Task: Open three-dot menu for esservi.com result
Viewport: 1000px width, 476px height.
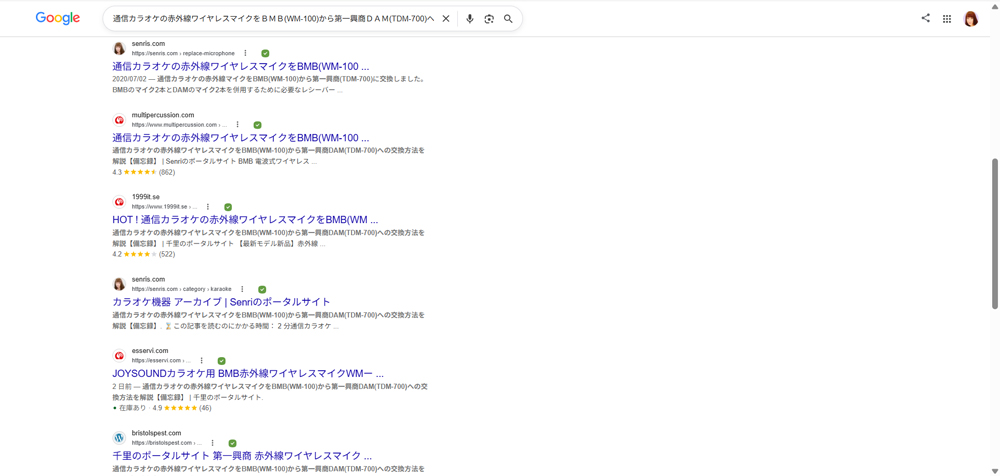Action: coord(202,360)
